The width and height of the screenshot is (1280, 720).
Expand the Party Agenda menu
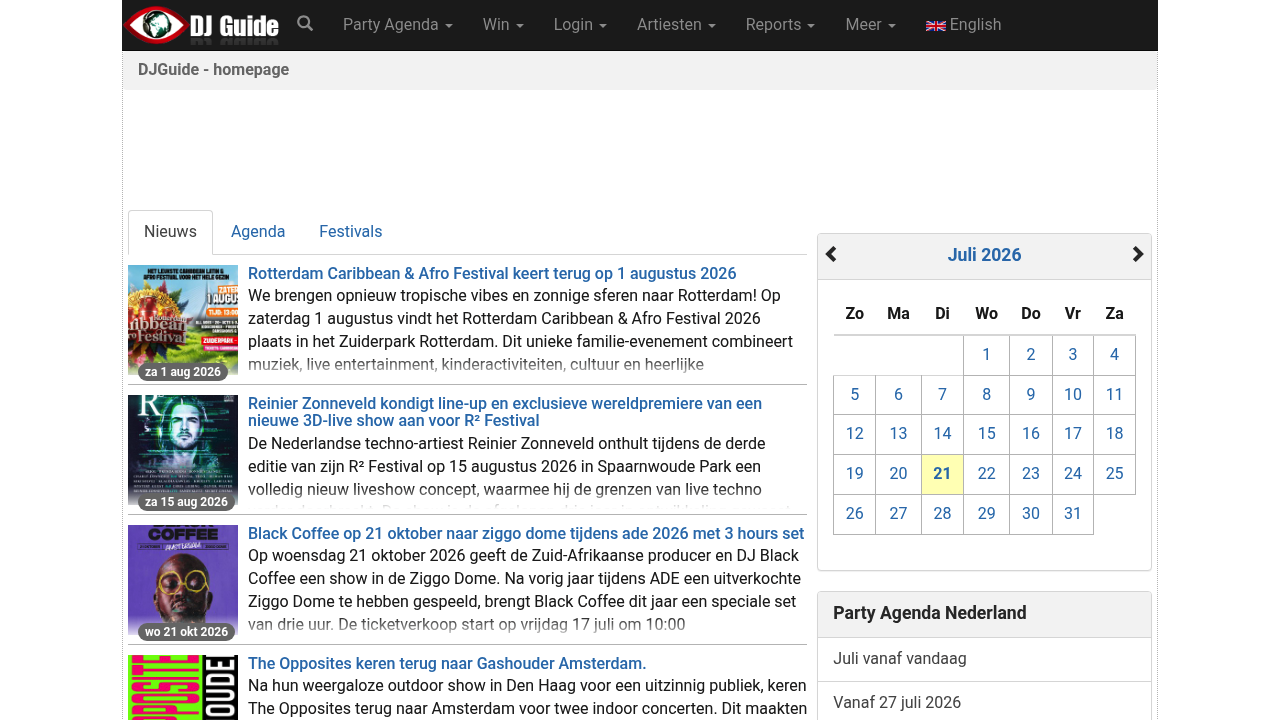(398, 25)
